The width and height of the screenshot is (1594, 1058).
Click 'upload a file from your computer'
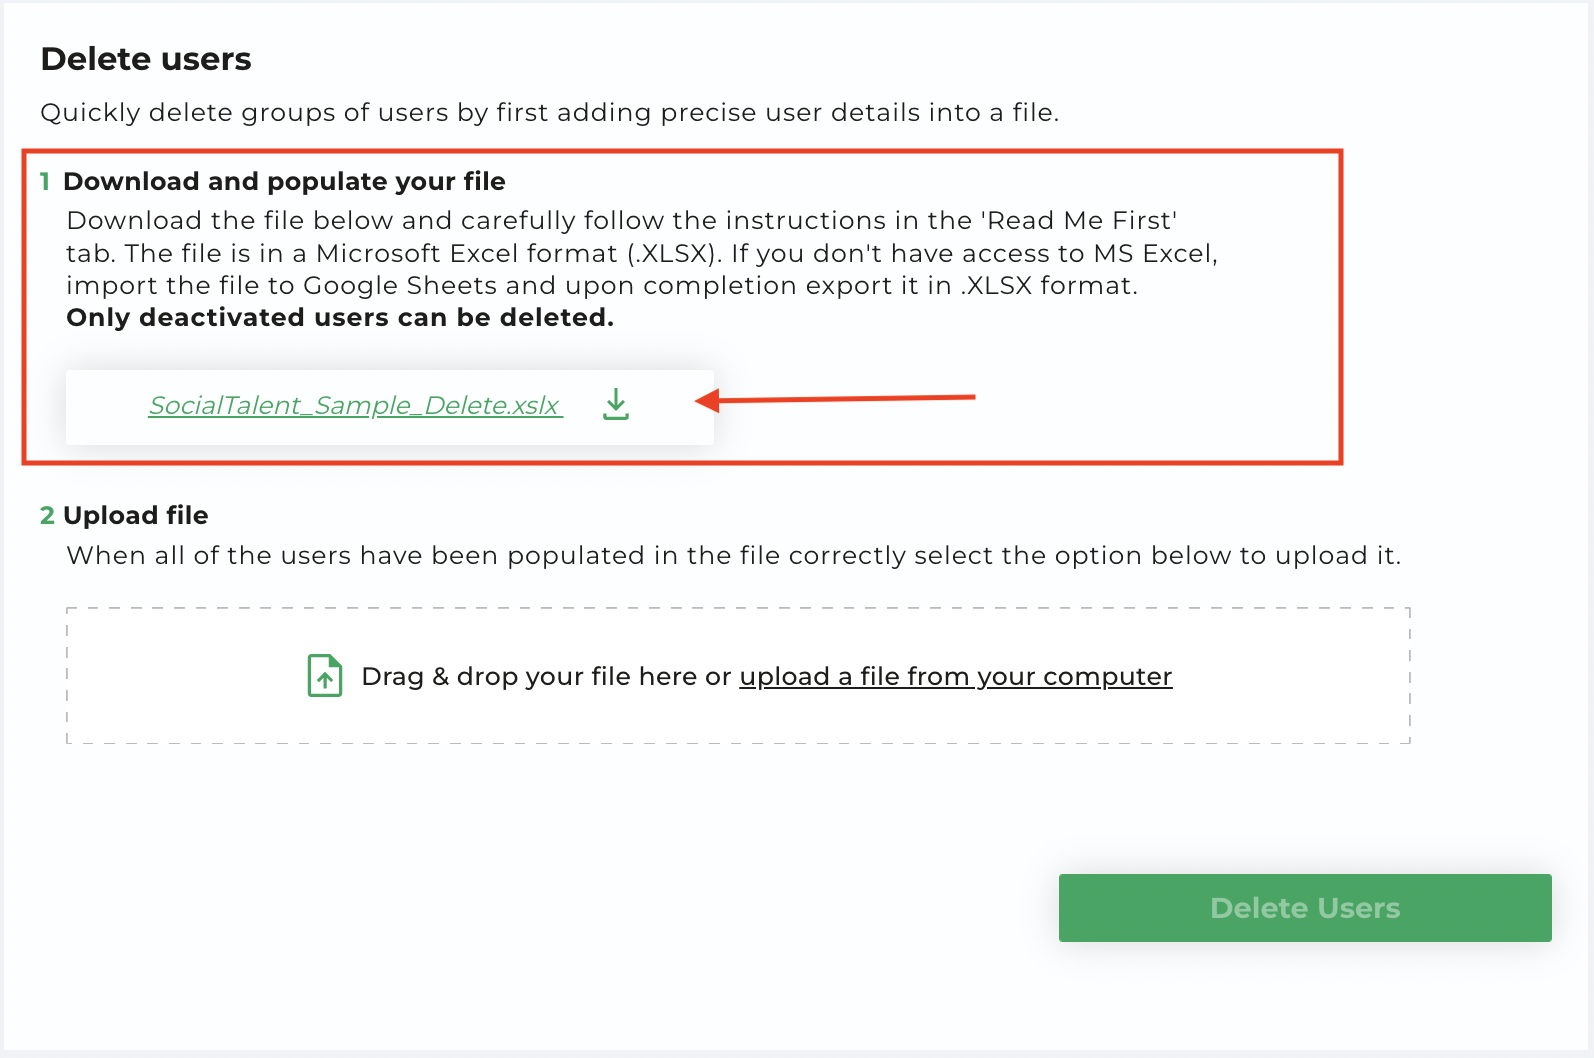(955, 677)
